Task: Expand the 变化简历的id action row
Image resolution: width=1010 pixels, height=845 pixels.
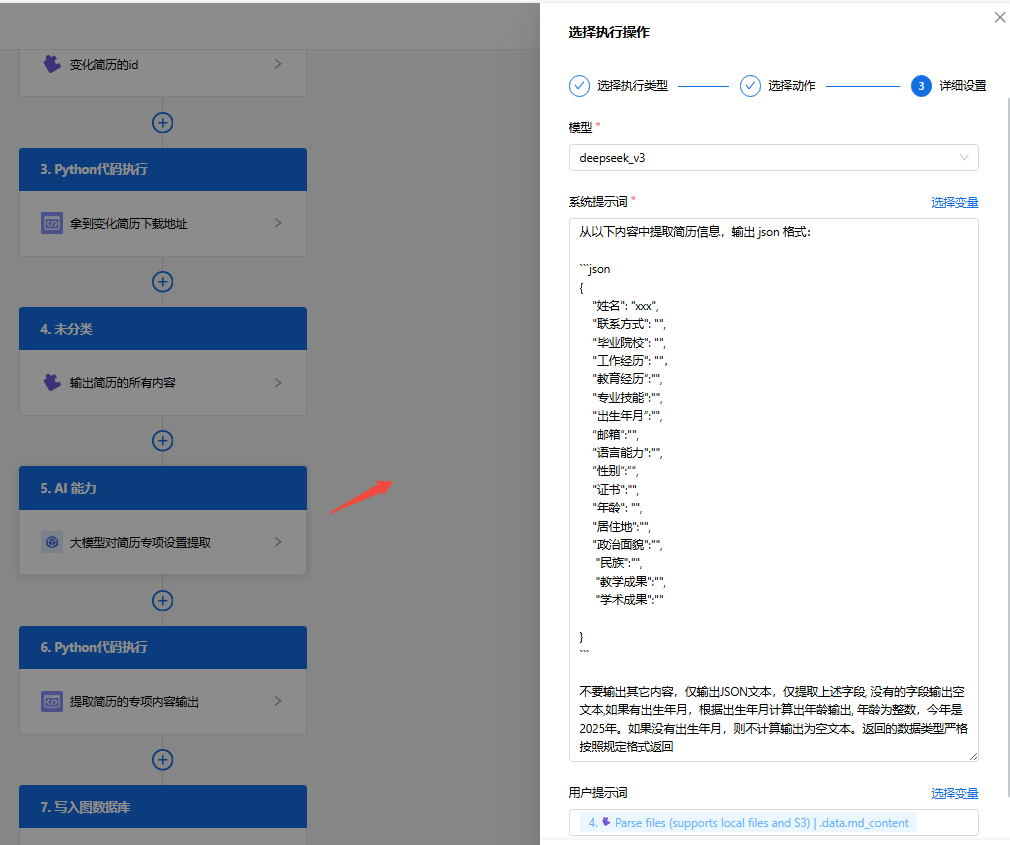Action: pyautogui.click(x=278, y=64)
